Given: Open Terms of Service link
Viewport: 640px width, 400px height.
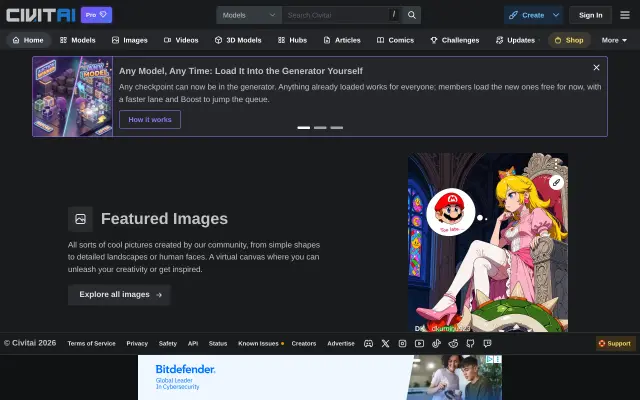Looking at the screenshot, I should (91, 344).
